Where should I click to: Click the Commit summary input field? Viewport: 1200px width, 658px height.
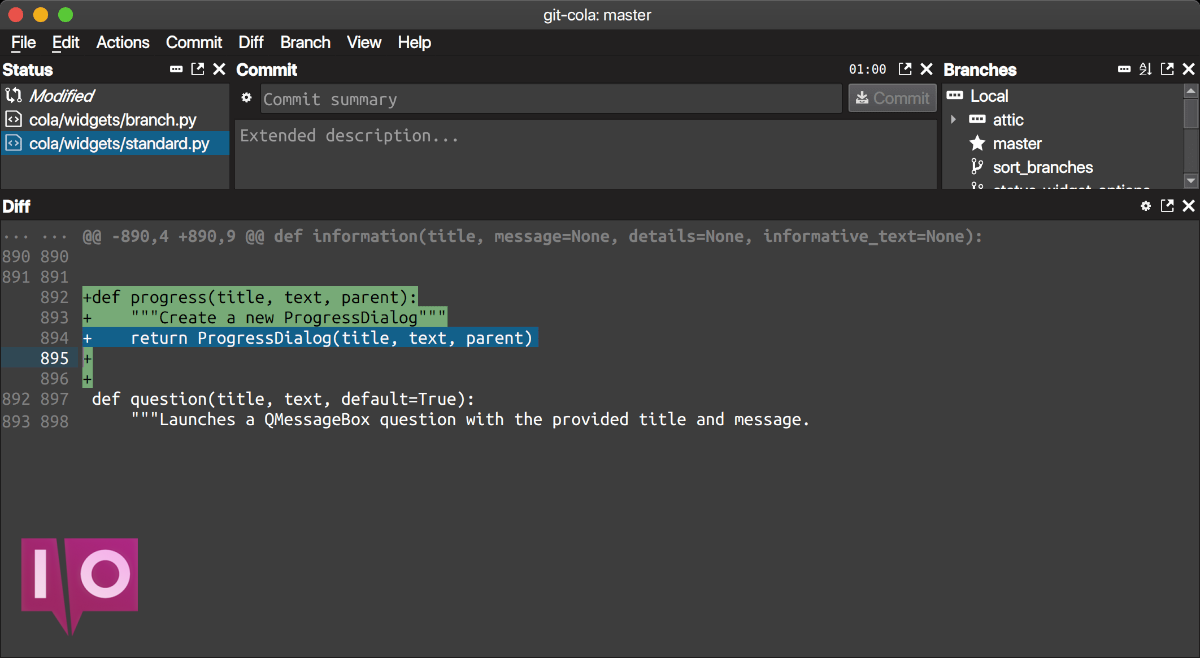[551, 98]
